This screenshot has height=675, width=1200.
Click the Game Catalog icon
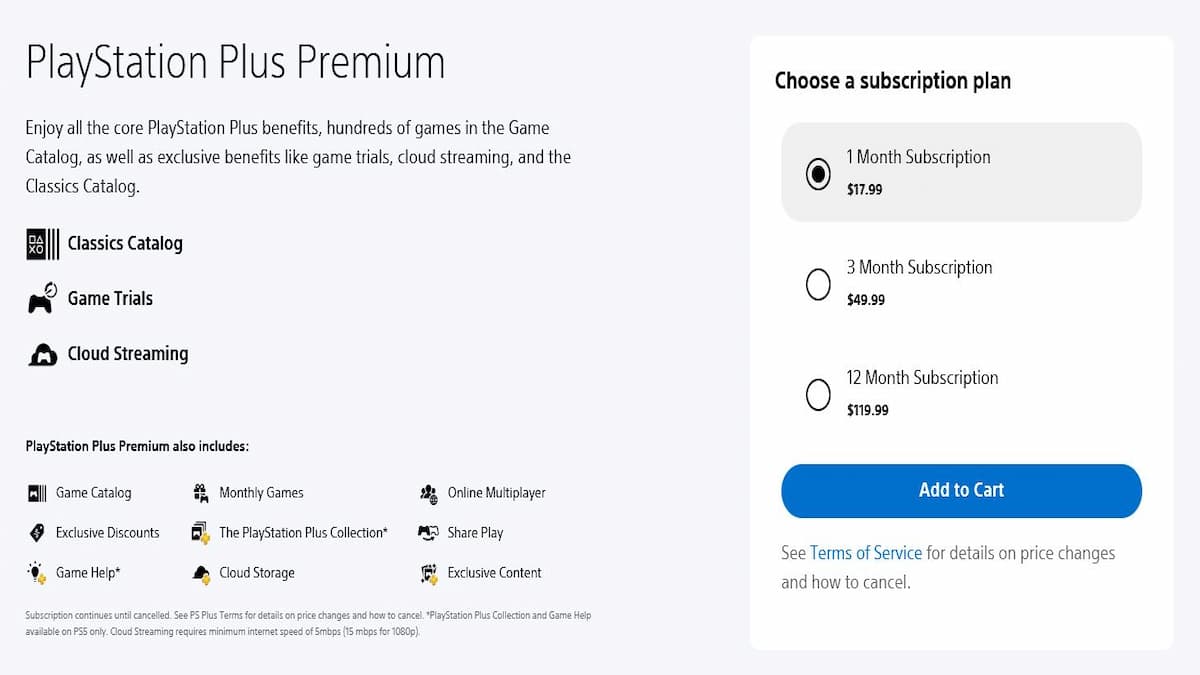[x=37, y=493]
